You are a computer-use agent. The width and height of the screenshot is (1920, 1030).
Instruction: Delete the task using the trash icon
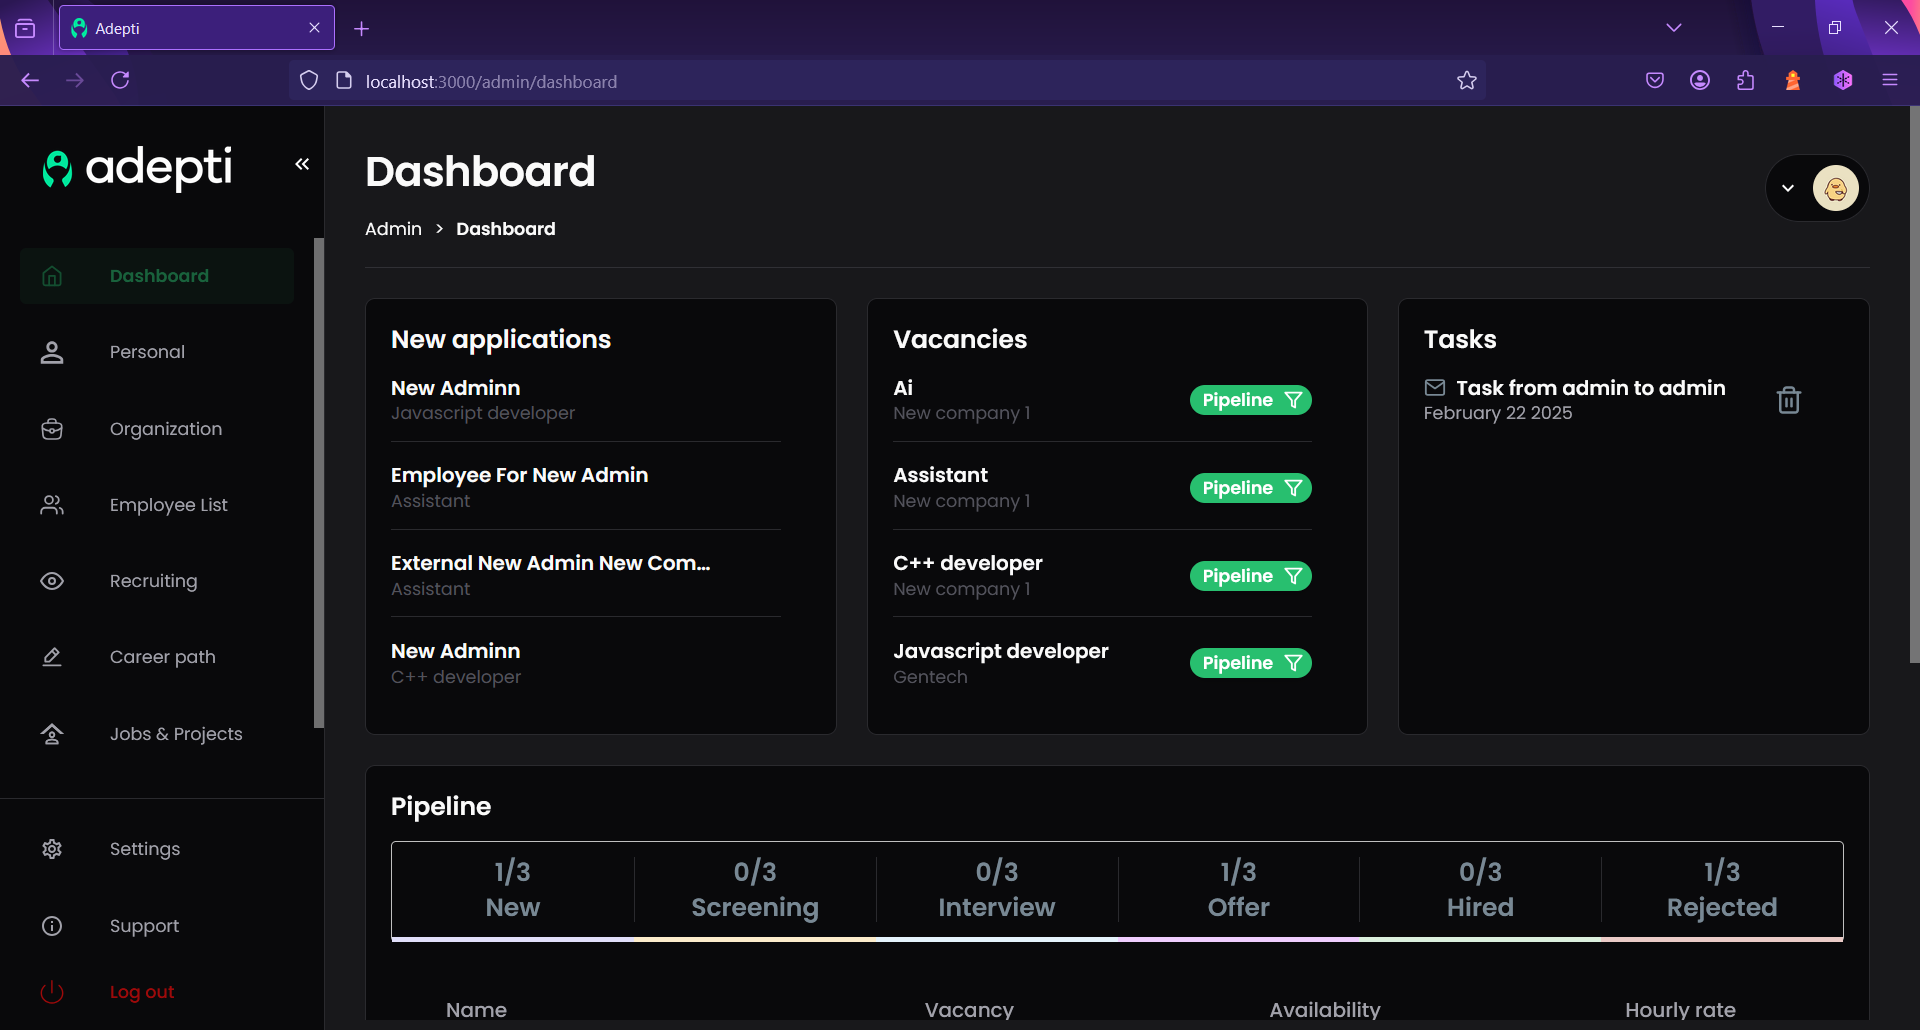(1788, 400)
